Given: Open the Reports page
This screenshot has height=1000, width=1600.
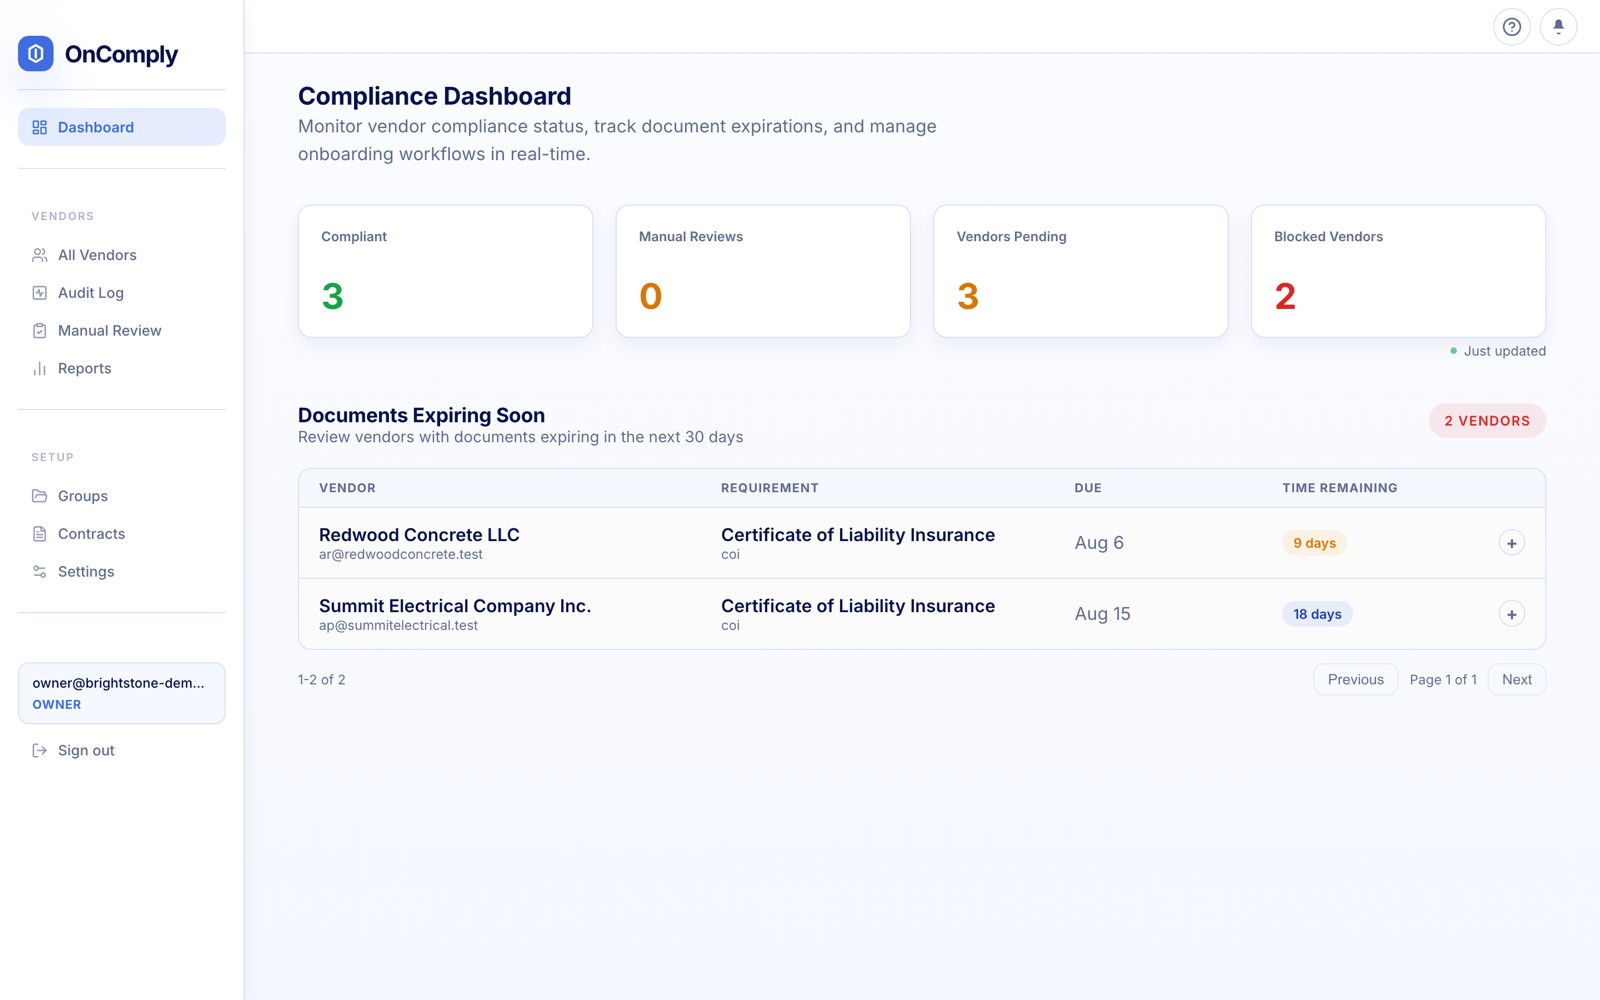Looking at the screenshot, I should coord(122,369).
